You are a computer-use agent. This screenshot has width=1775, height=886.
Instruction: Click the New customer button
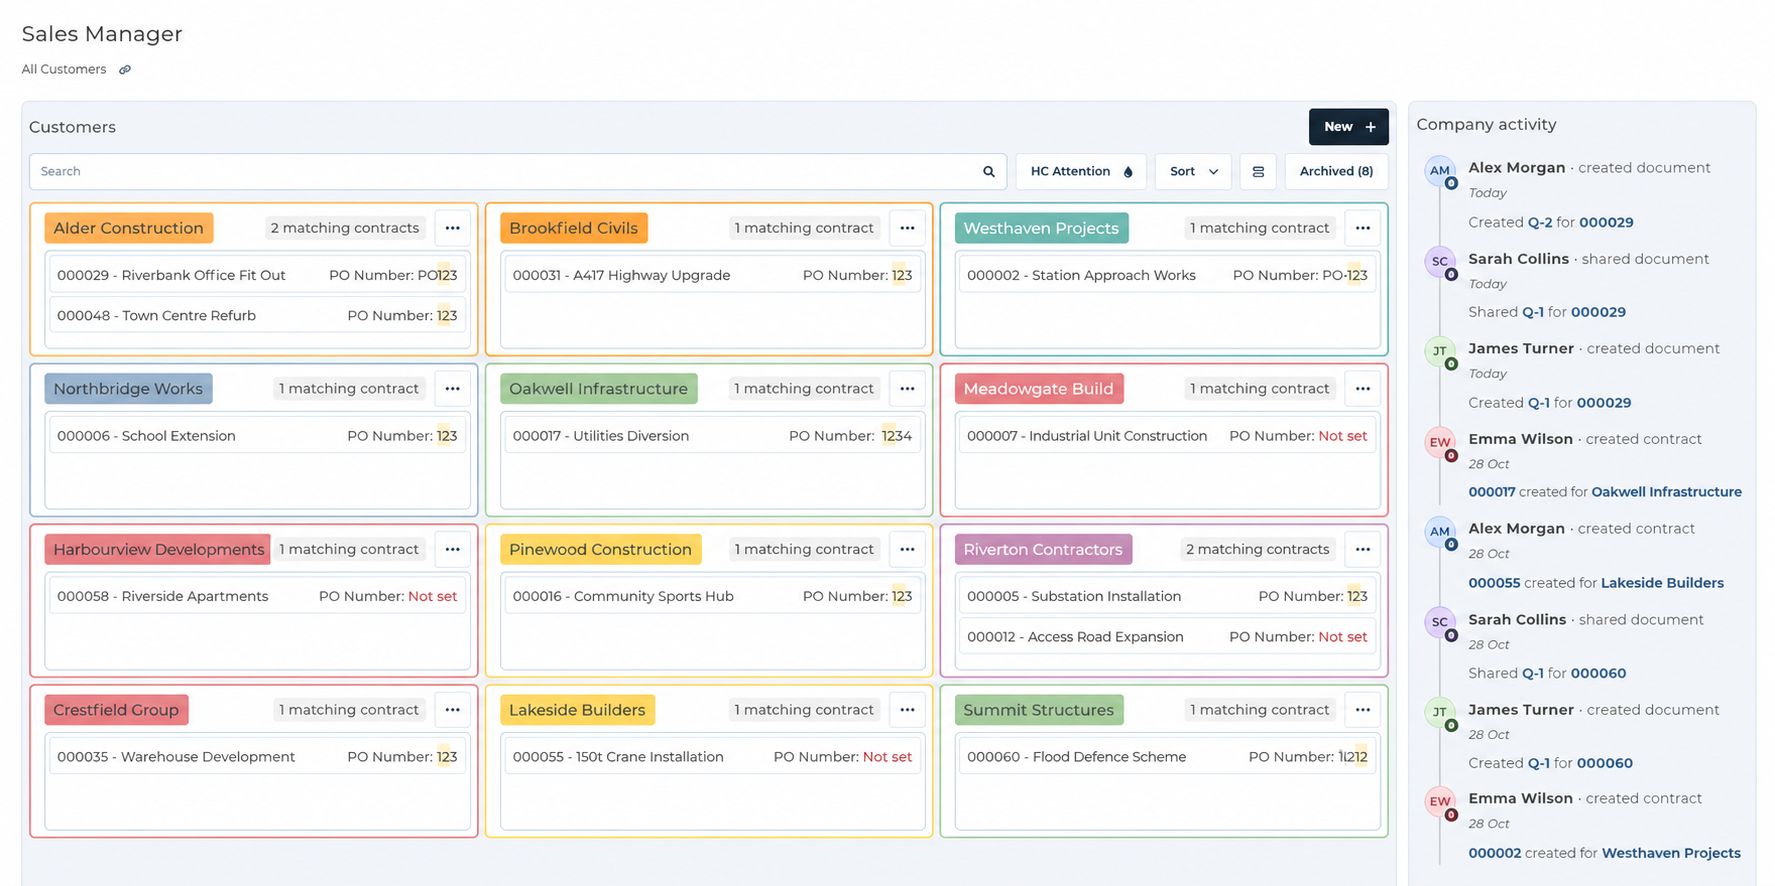[x=1348, y=127]
